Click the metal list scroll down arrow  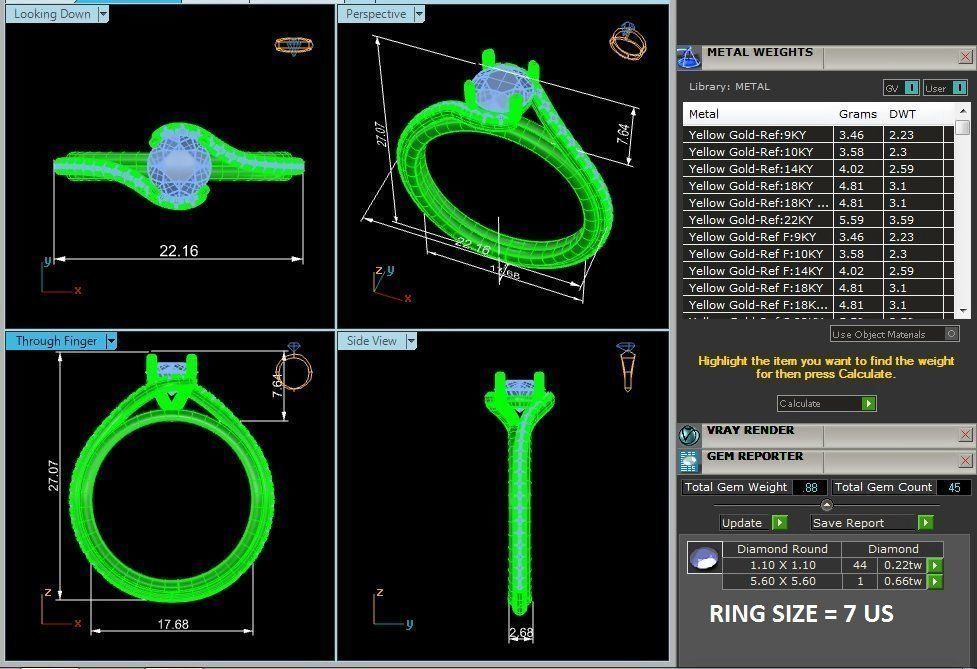coord(963,310)
